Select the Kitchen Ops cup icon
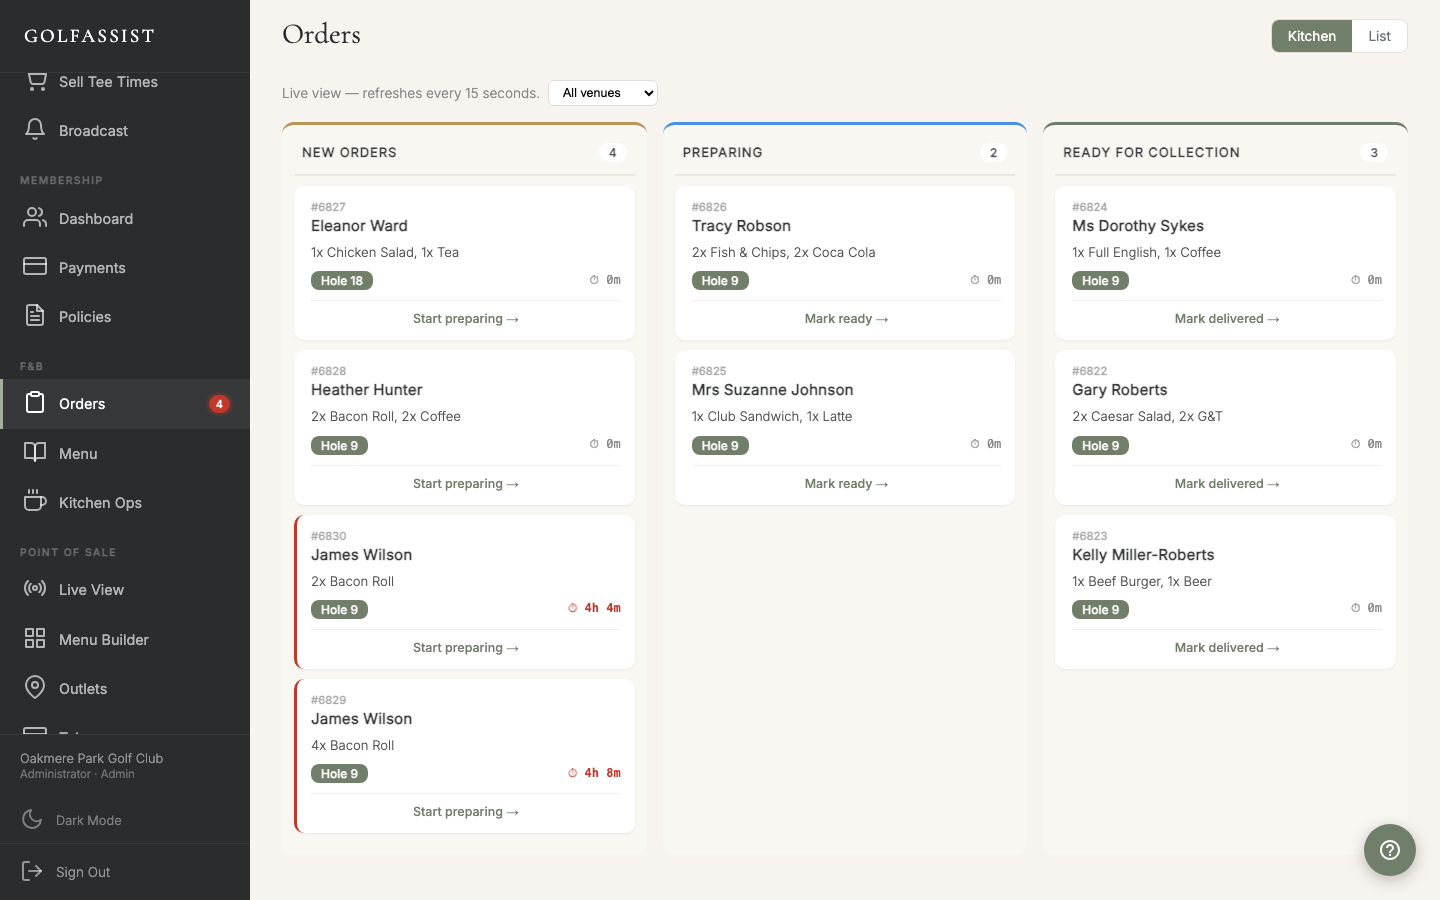Image resolution: width=1440 pixels, height=900 pixels. [35, 502]
